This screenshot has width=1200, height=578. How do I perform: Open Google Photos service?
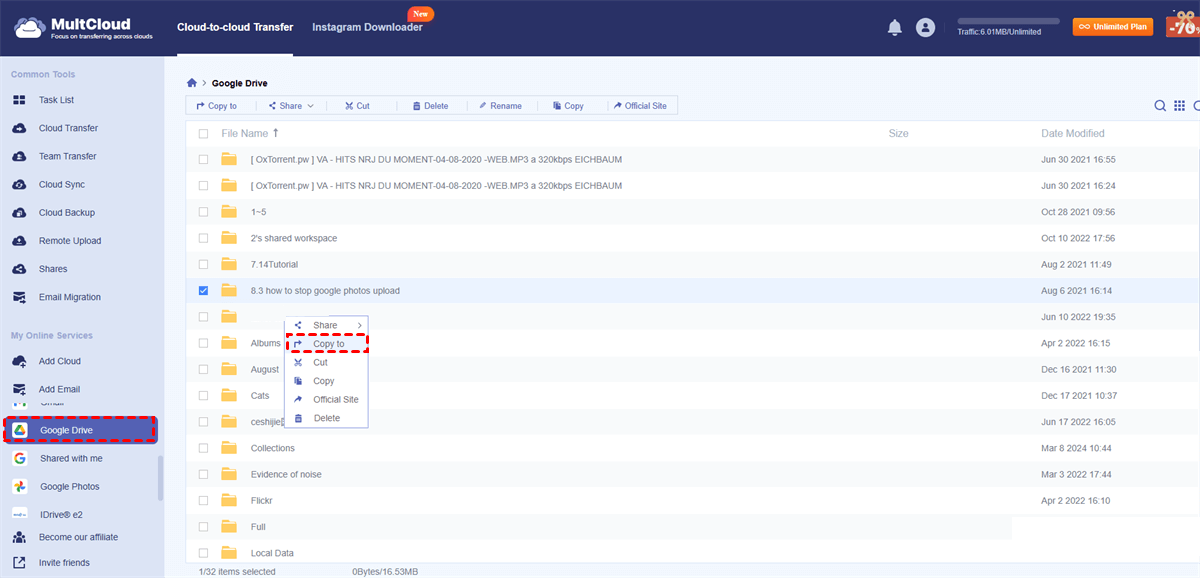point(69,486)
